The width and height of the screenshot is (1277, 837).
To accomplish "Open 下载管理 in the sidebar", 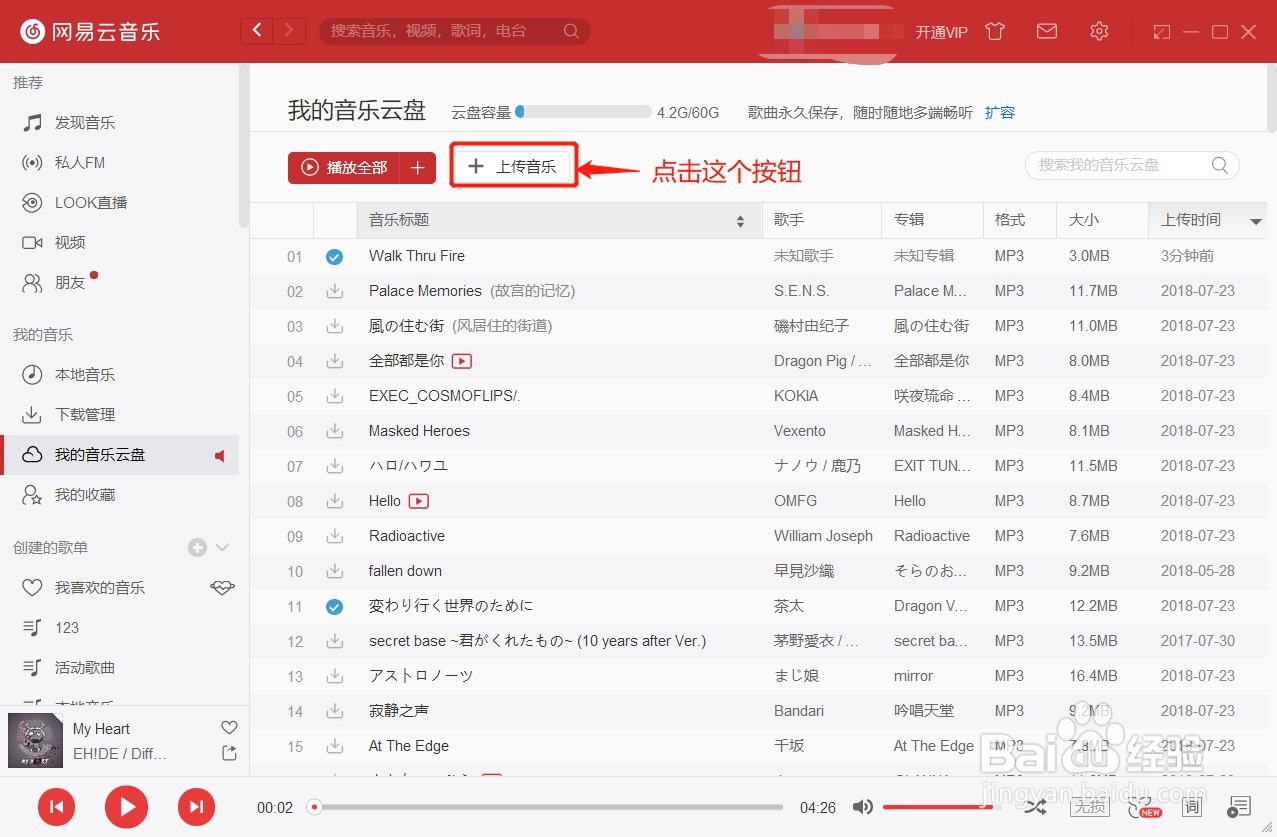I will pos(120,415).
